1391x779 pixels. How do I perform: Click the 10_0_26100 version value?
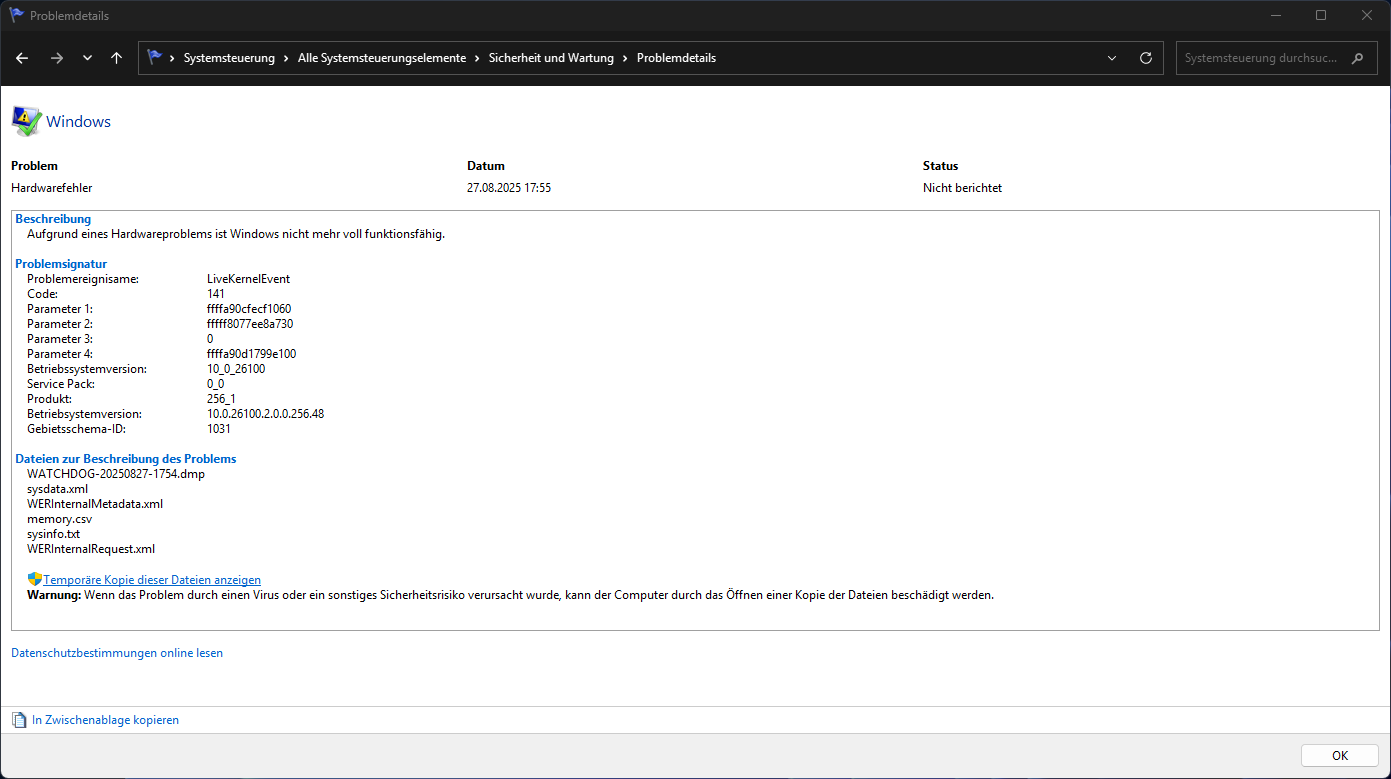point(236,369)
